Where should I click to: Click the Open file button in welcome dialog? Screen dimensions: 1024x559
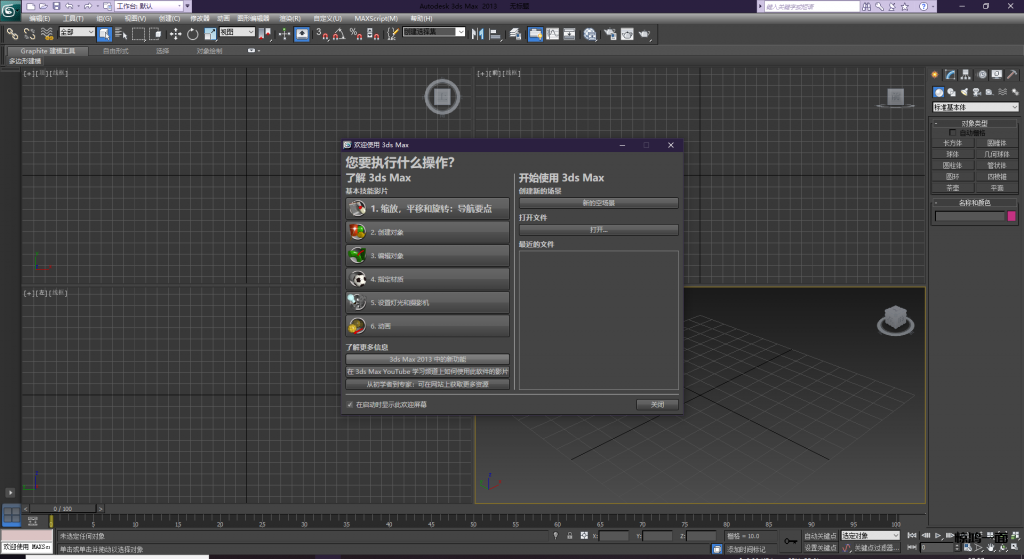click(x=598, y=230)
